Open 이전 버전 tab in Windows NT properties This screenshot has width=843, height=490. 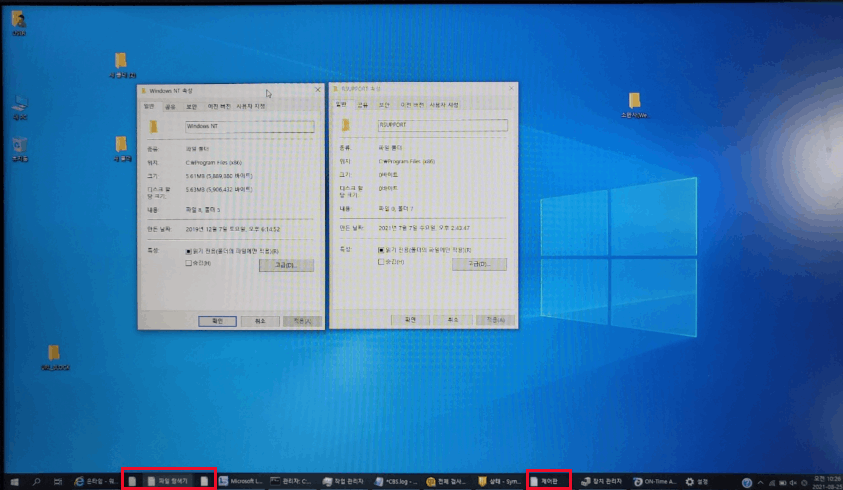[219, 106]
